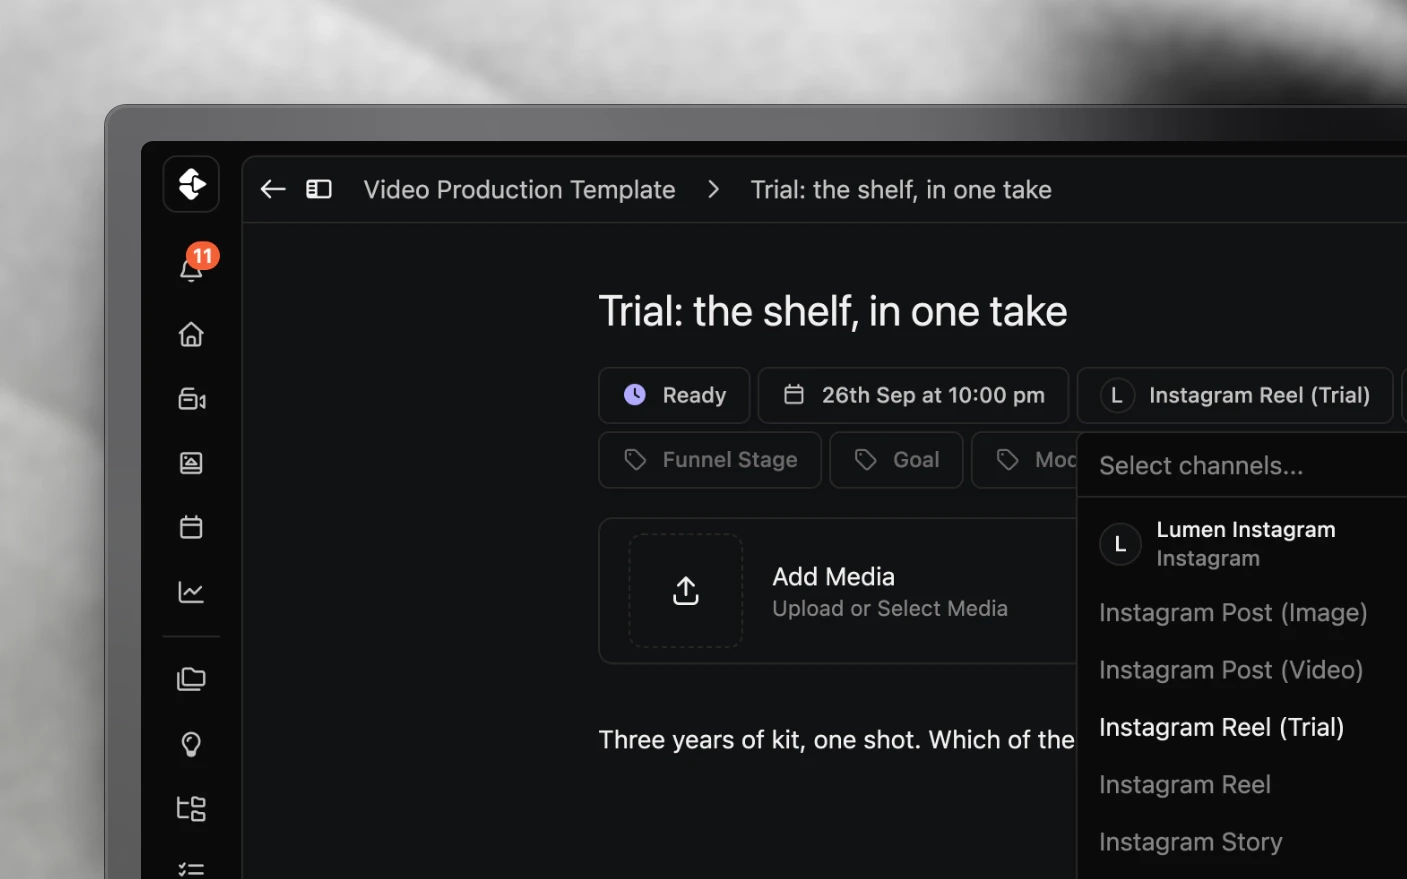Viewport: 1407px width, 879px height.
Task: Open the Goal tag dropdown
Action: (896, 460)
